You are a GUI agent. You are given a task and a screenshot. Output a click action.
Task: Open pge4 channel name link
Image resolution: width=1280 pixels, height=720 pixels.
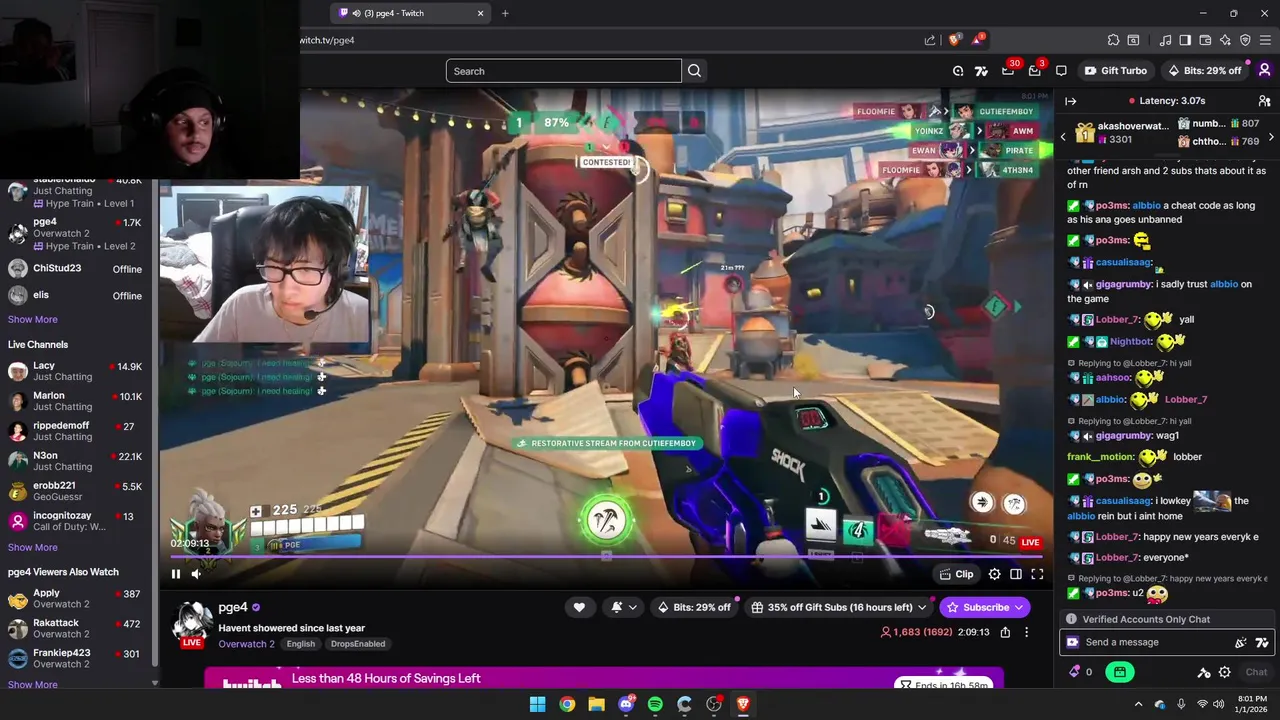pos(233,607)
